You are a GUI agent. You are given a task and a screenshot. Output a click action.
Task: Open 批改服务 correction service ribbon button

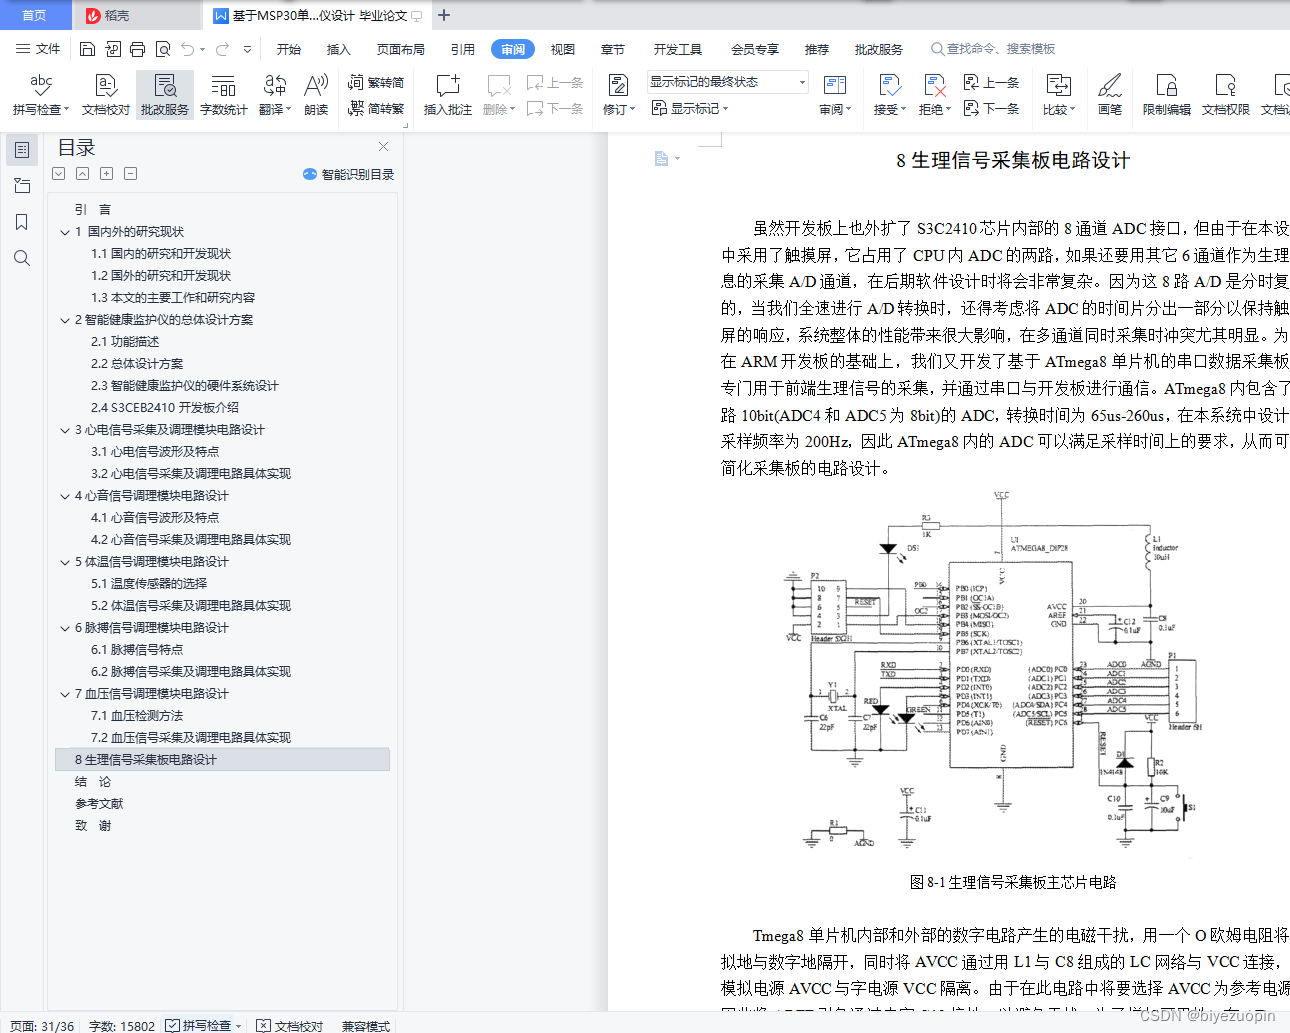point(165,95)
